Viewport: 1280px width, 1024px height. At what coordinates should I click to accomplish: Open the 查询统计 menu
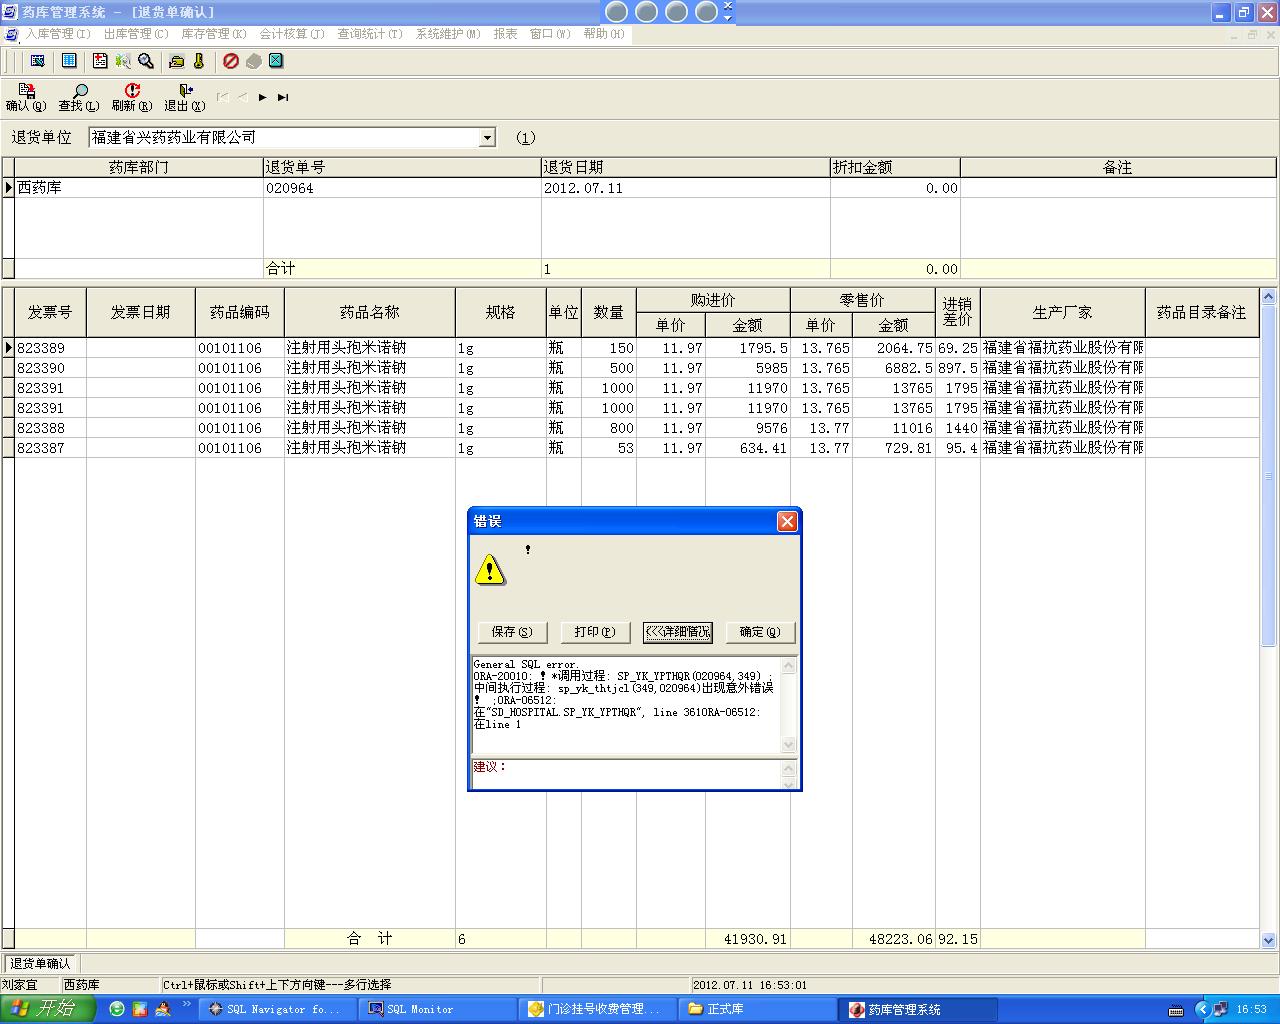coord(369,34)
